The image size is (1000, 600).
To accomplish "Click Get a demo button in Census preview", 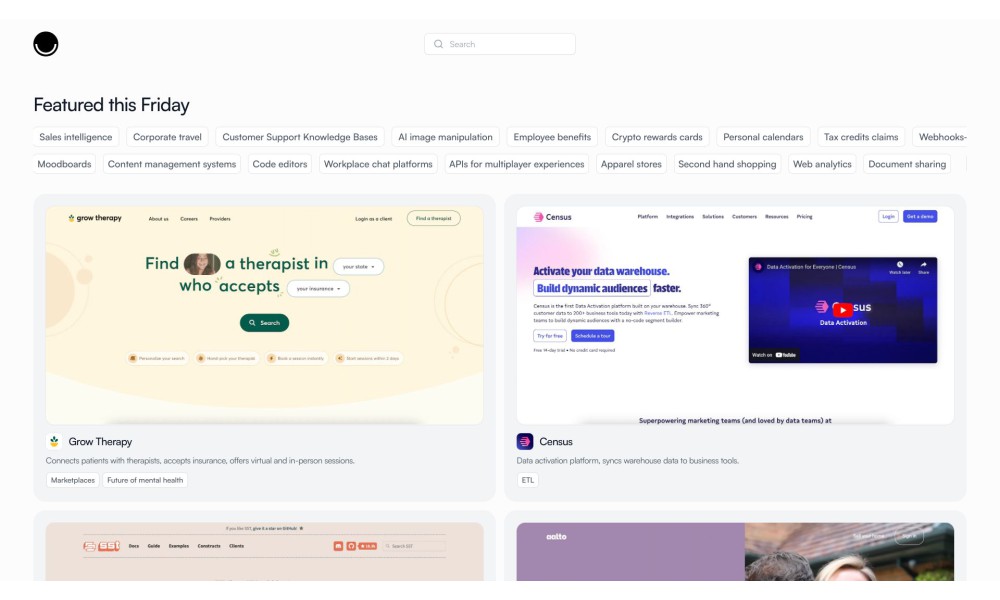I will (x=920, y=217).
